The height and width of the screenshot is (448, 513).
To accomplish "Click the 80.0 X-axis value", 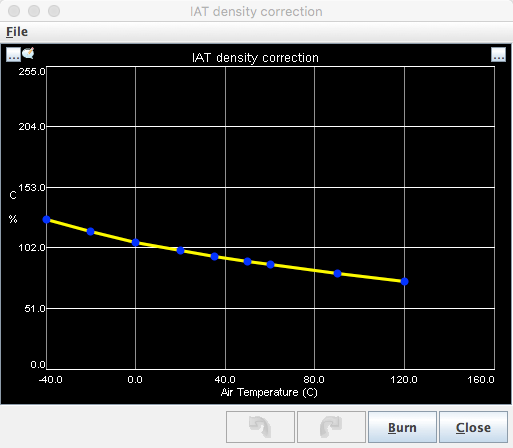I will (314, 379).
